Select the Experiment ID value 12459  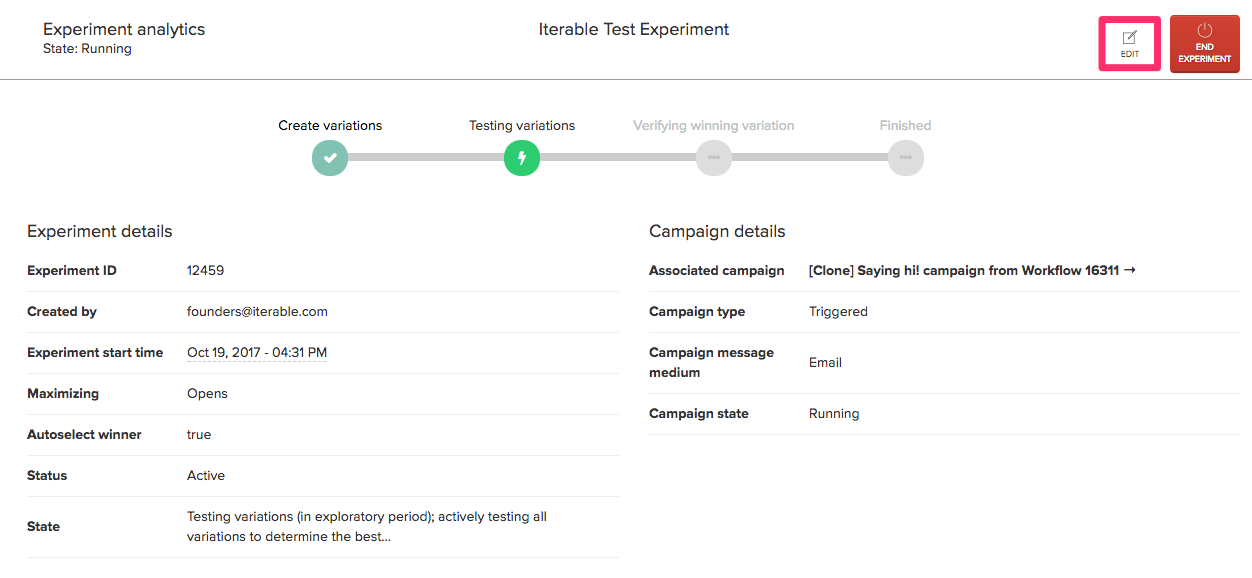tap(206, 270)
